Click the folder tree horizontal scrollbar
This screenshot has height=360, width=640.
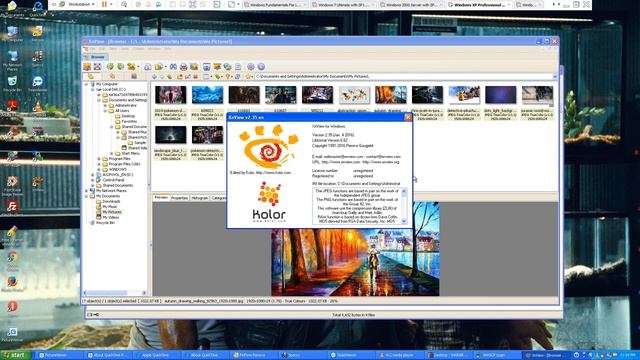pyautogui.click(x=115, y=293)
